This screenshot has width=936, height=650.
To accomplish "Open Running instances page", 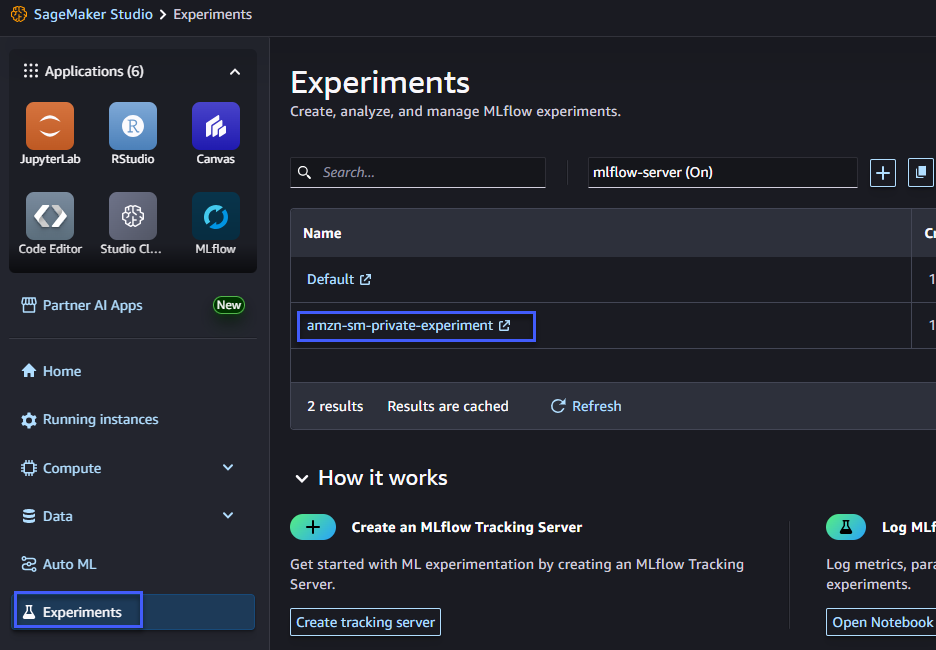I will click(x=100, y=419).
